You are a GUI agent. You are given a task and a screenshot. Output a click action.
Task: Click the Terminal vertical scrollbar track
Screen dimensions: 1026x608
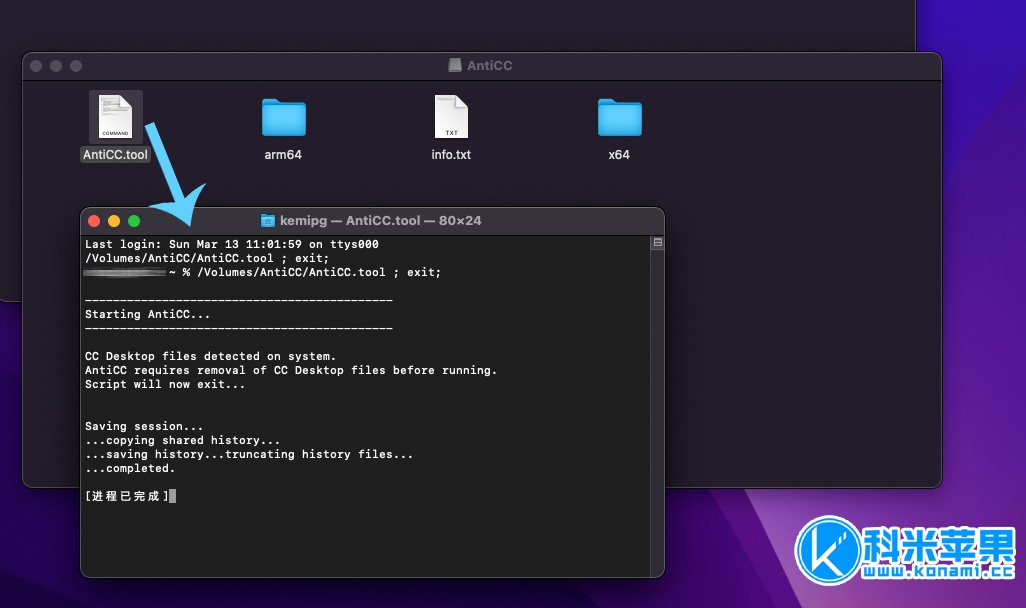pos(658,412)
